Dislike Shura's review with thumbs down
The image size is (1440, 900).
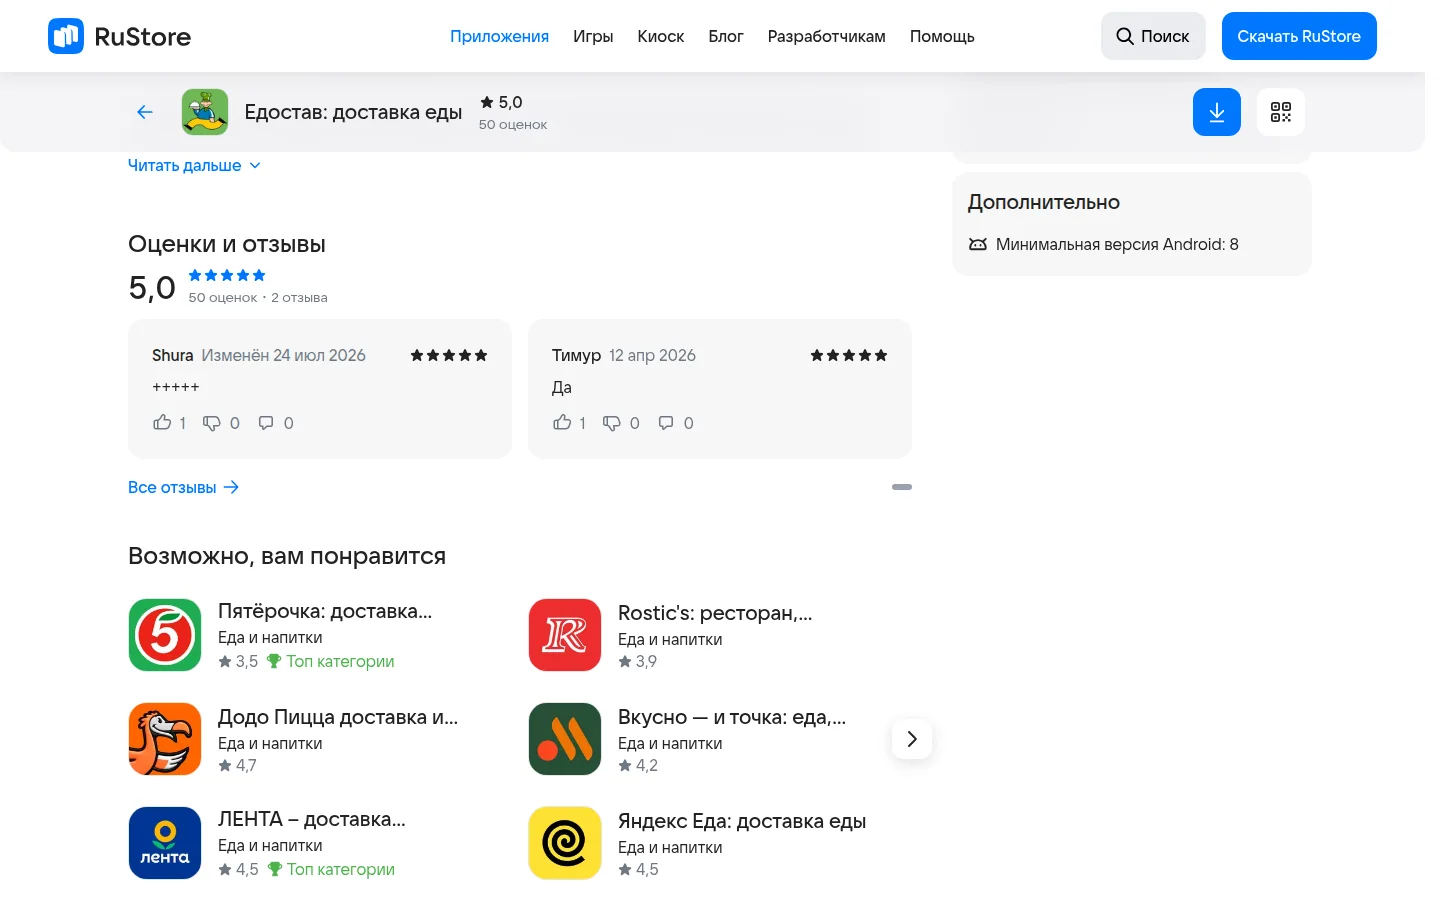click(212, 423)
